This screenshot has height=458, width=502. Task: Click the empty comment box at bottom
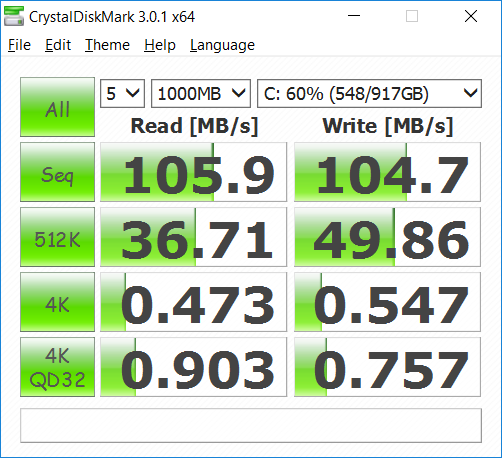point(251,426)
